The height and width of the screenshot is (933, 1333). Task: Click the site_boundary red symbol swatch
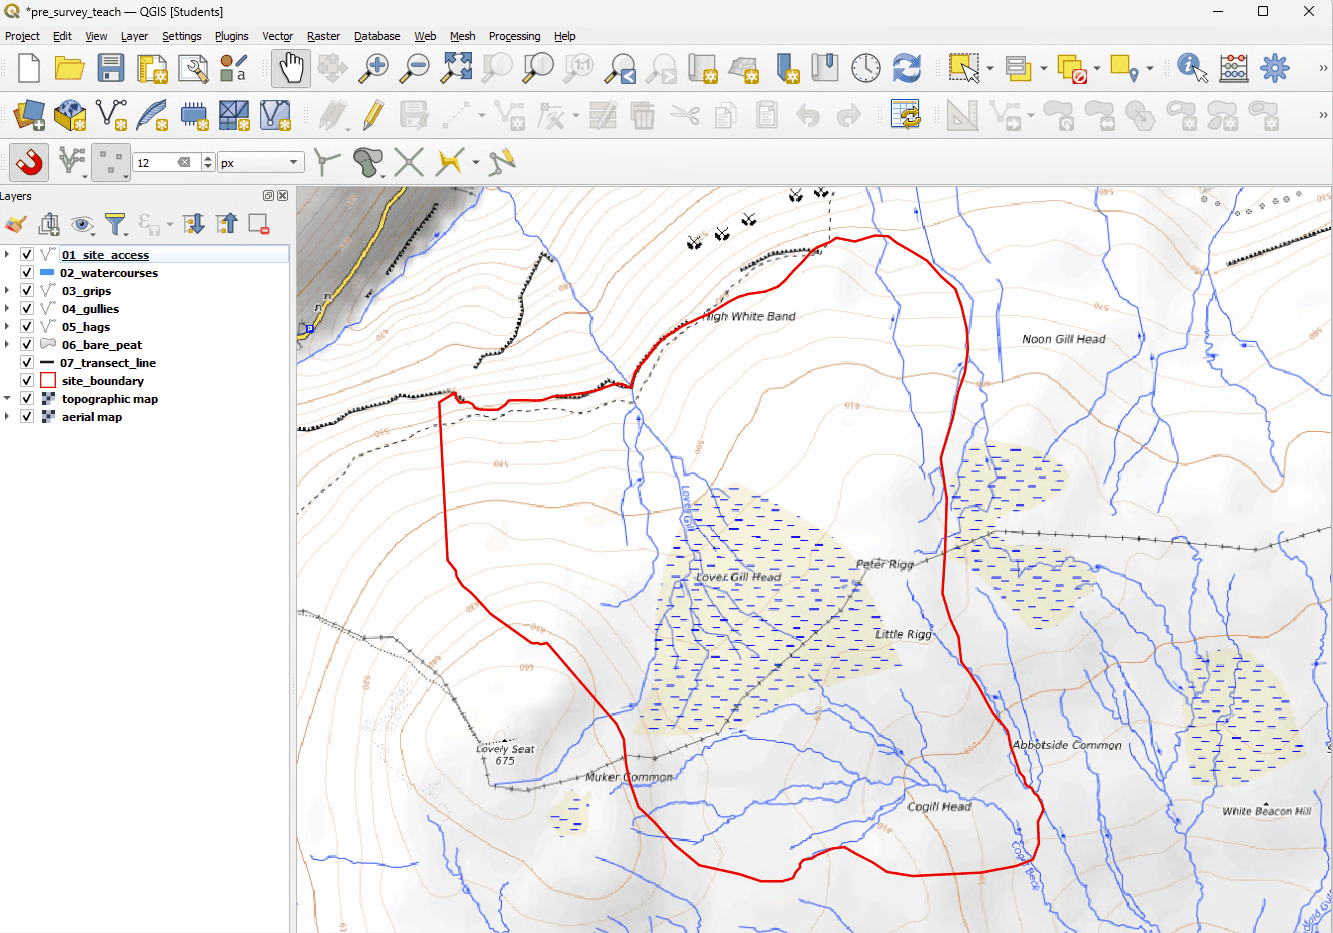(47, 381)
